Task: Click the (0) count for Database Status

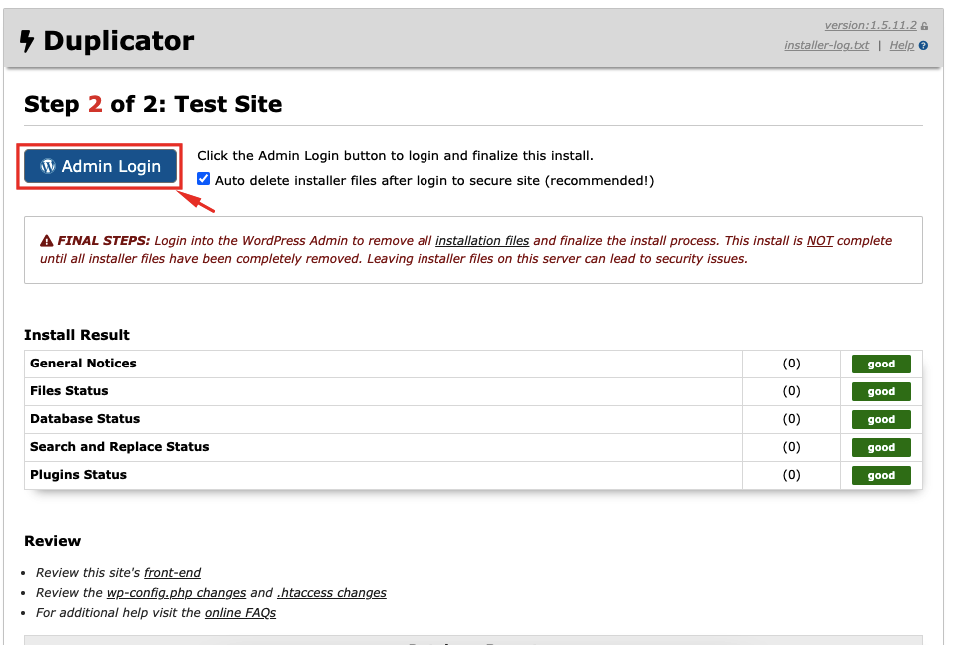Action: (x=791, y=419)
